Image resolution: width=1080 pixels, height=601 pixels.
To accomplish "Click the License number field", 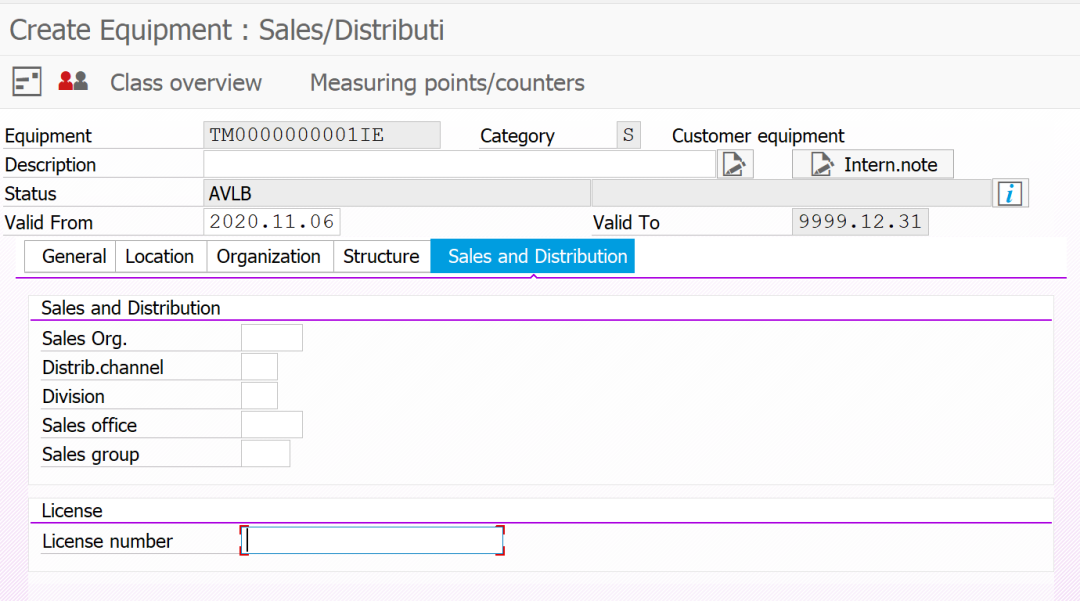I will (373, 541).
